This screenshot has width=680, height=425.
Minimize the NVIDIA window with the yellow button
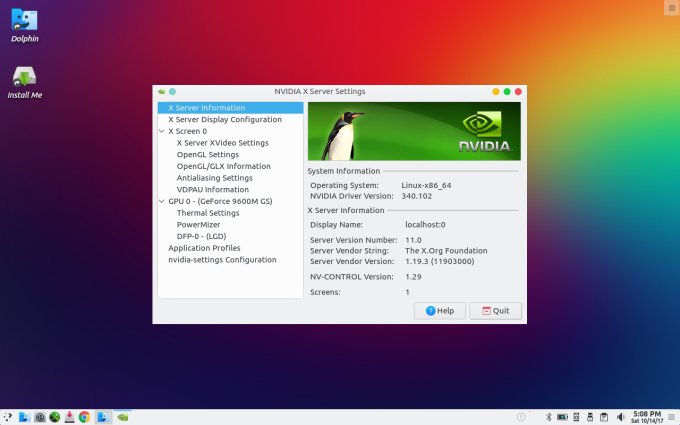[496, 92]
